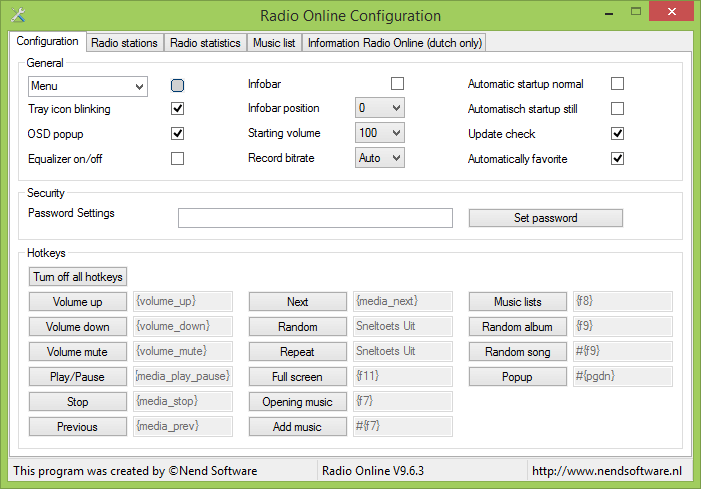
Task: Click the Music lists hotkey button
Action: pos(518,302)
